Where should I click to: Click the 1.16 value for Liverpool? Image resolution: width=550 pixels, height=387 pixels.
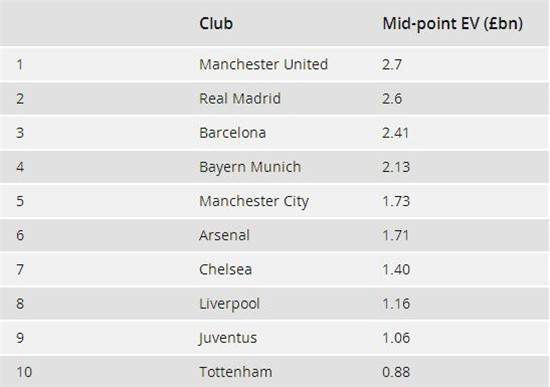(x=396, y=304)
